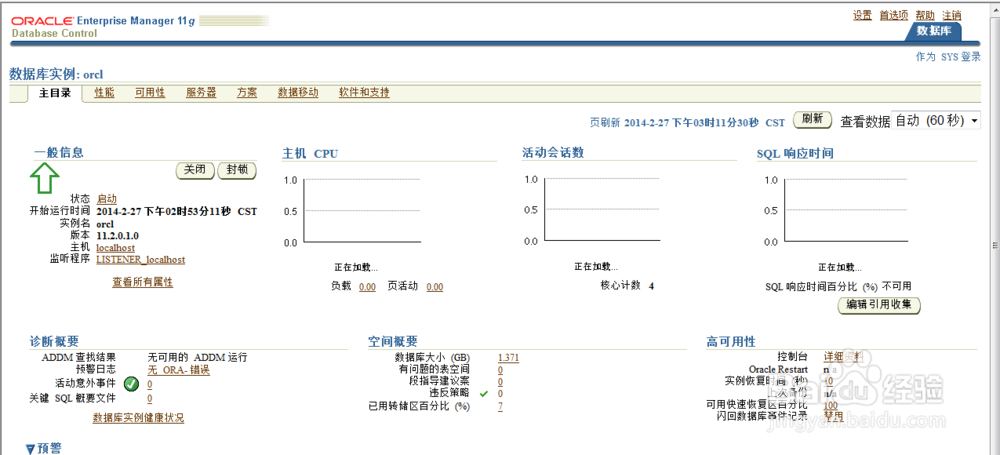Image resolution: width=1000 pixels, height=455 pixels.
Task: Open the localhost host link
Action: tap(115, 248)
